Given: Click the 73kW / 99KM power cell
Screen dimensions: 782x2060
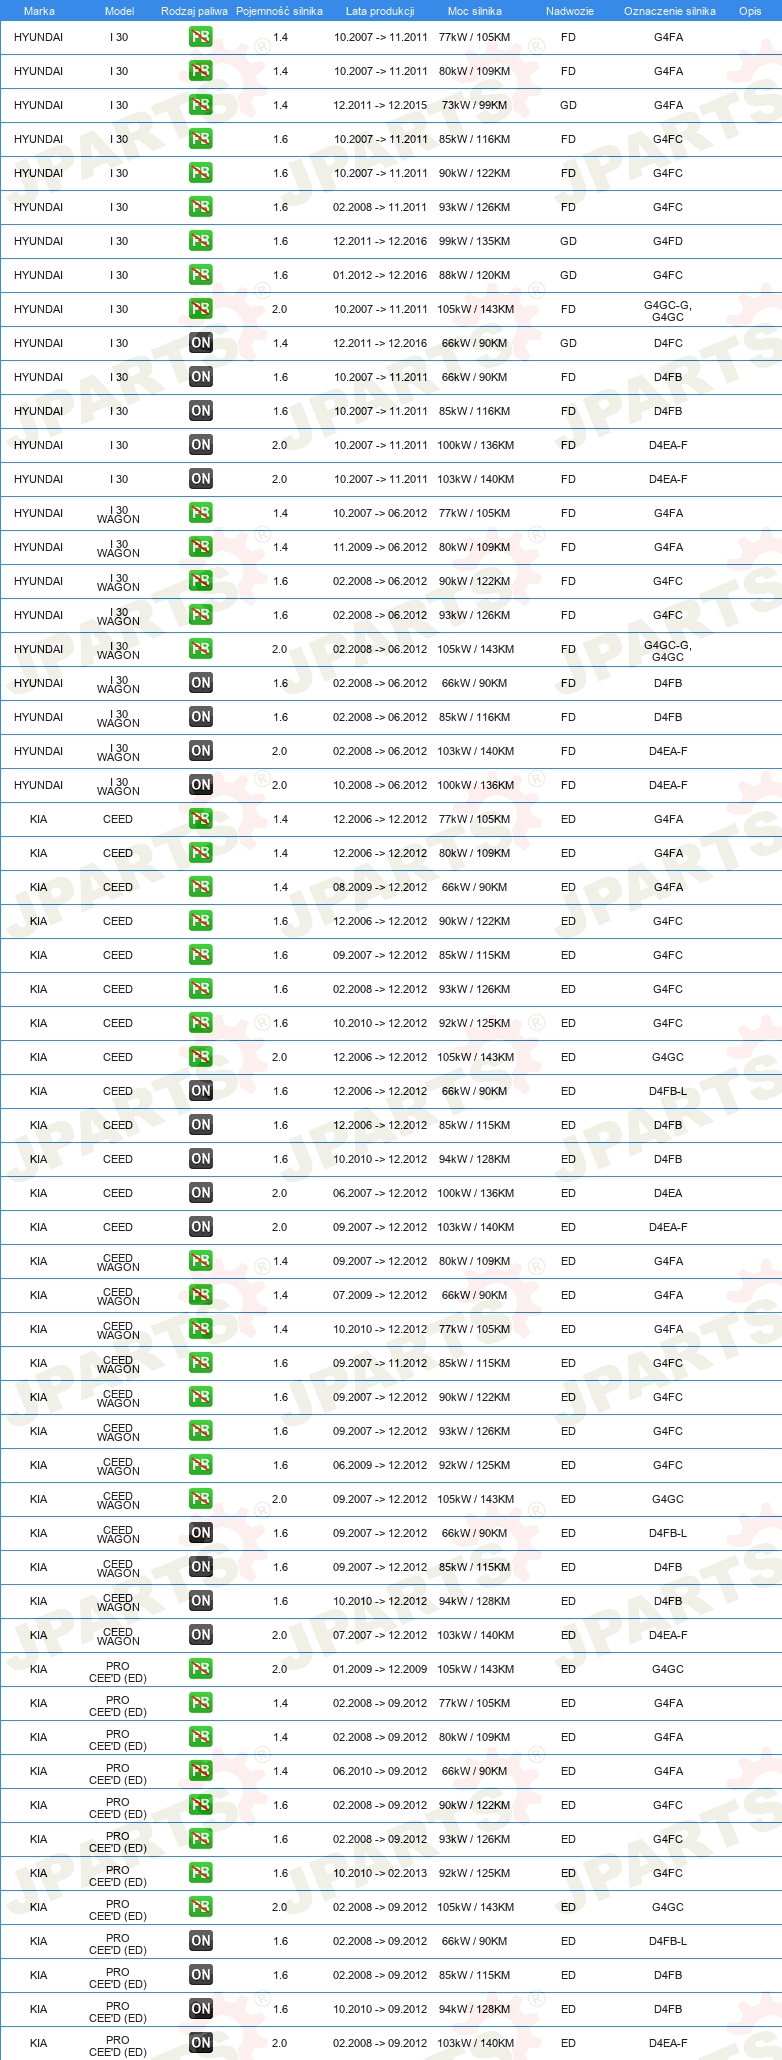Looking at the screenshot, I should (x=474, y=105).
